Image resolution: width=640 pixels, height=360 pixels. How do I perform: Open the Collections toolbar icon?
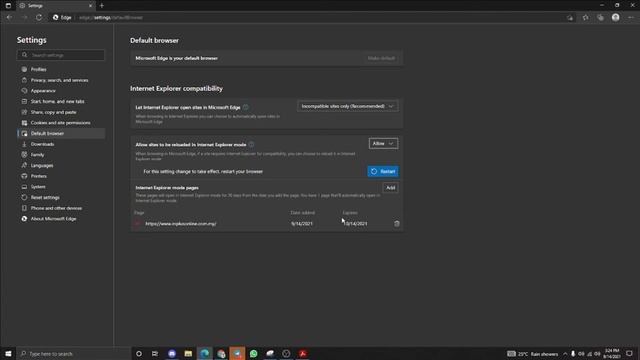(x=600, y=18)
